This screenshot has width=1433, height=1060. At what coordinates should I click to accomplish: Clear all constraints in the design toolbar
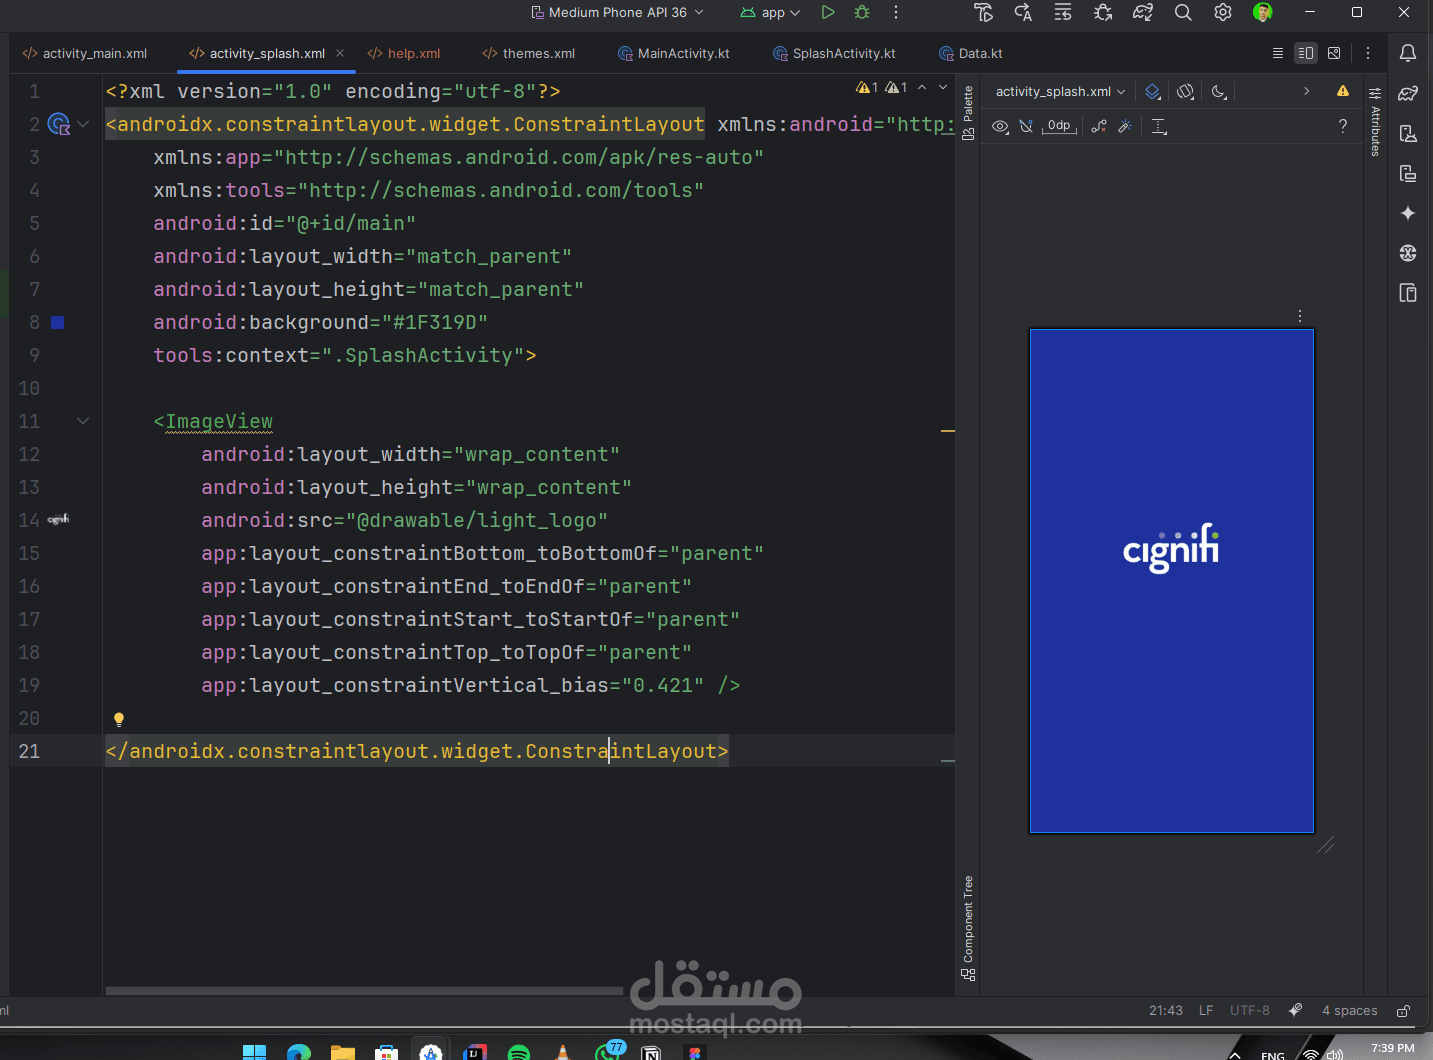pos(1099,126)
